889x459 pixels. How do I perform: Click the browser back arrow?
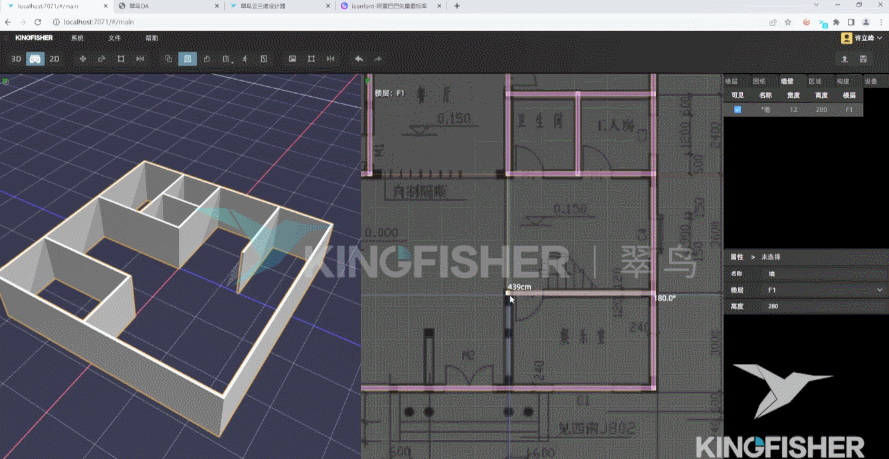tap(8, 22)
